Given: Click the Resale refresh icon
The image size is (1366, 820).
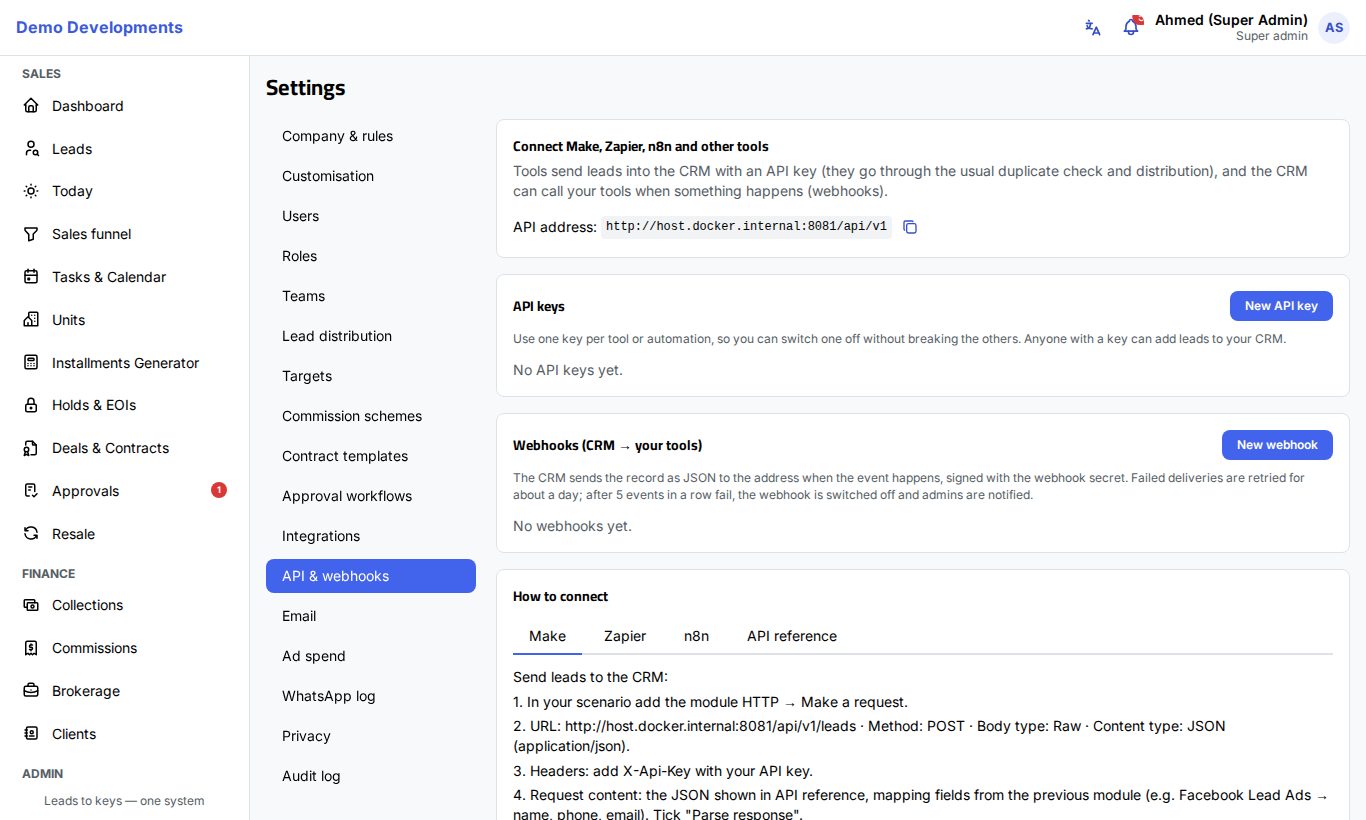Looking at the screenshot, I should pos(32,534).
